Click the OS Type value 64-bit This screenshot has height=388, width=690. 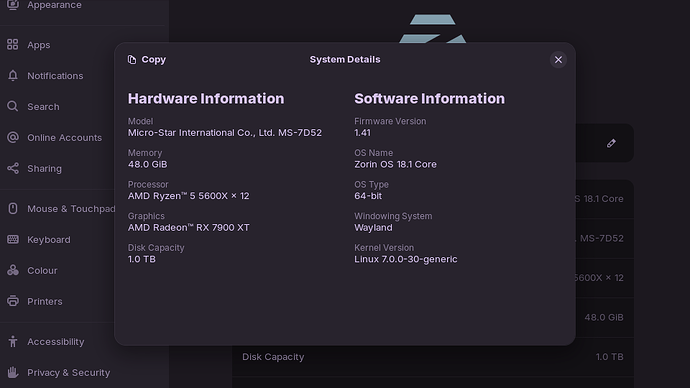coord(368,196)
